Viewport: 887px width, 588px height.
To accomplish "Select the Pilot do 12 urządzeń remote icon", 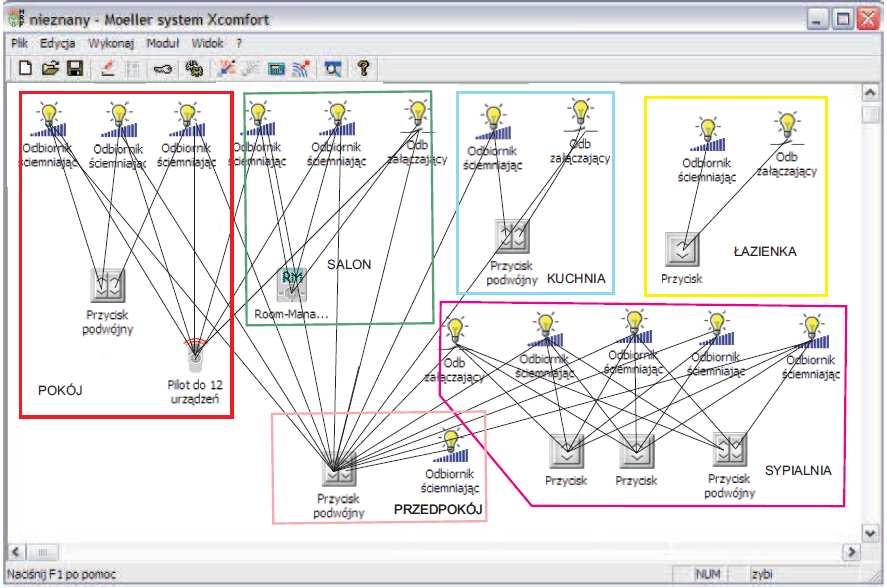I will 195,354.
